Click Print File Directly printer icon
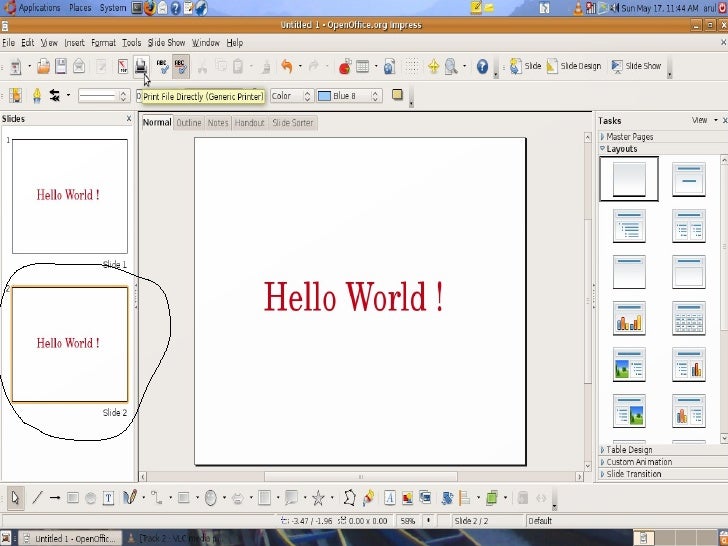Screen dimensions: 728x546 click(141, 66)
